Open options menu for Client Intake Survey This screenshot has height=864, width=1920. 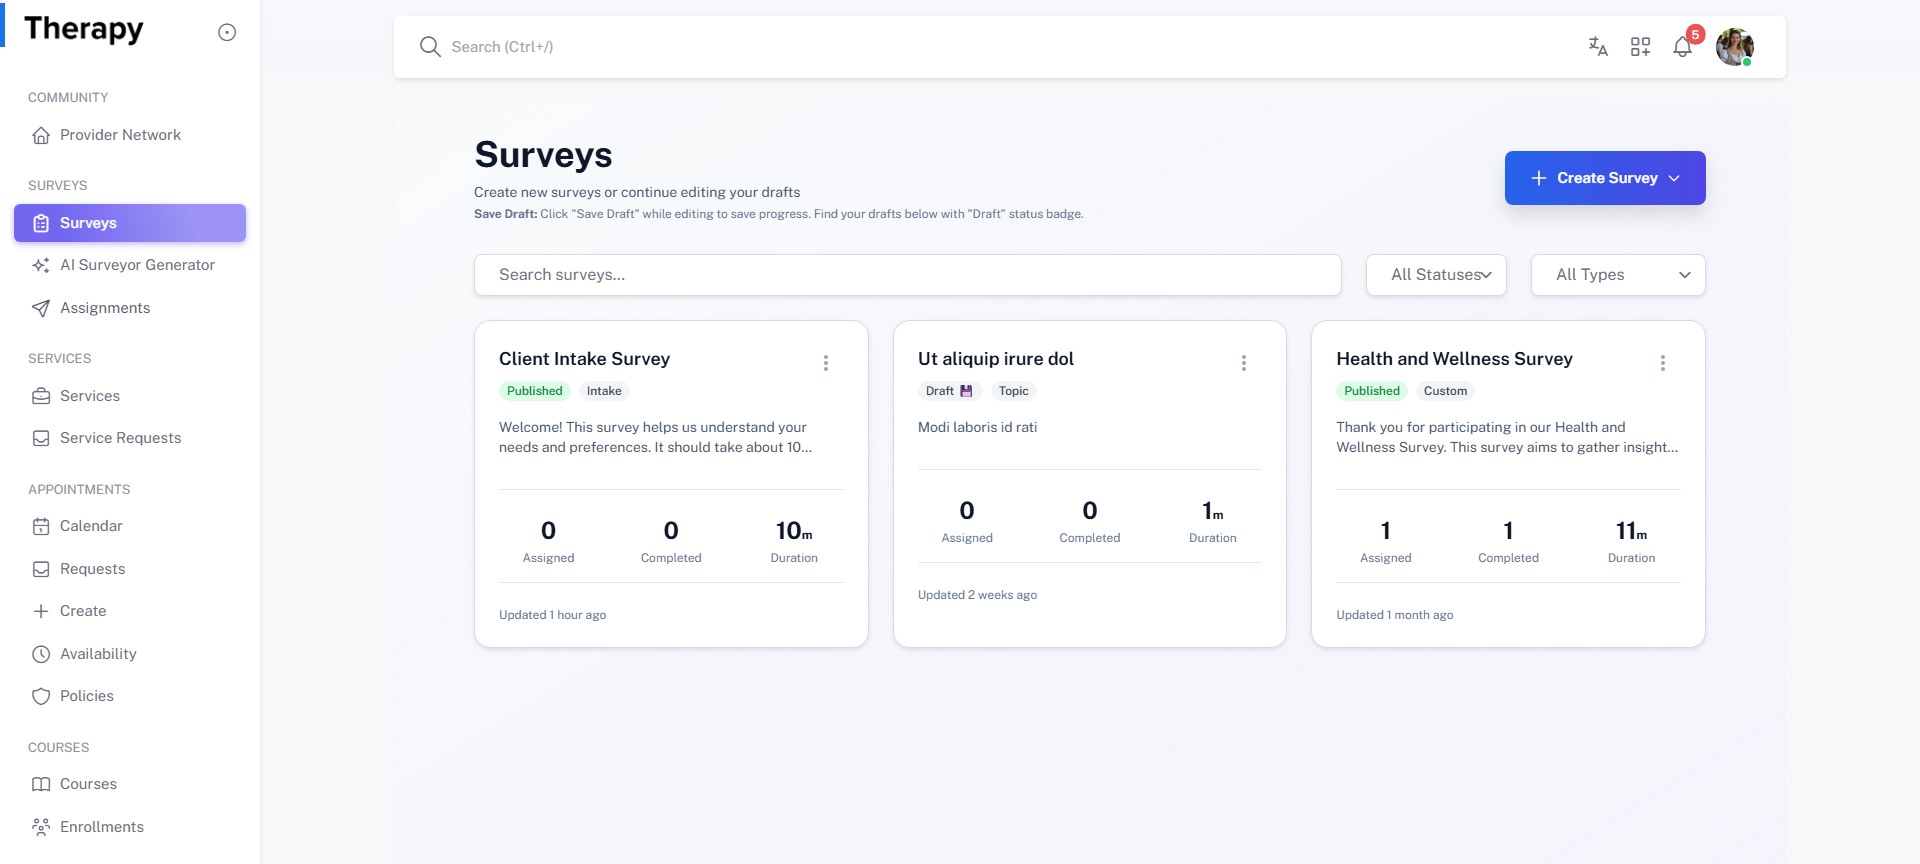[826, 363]
